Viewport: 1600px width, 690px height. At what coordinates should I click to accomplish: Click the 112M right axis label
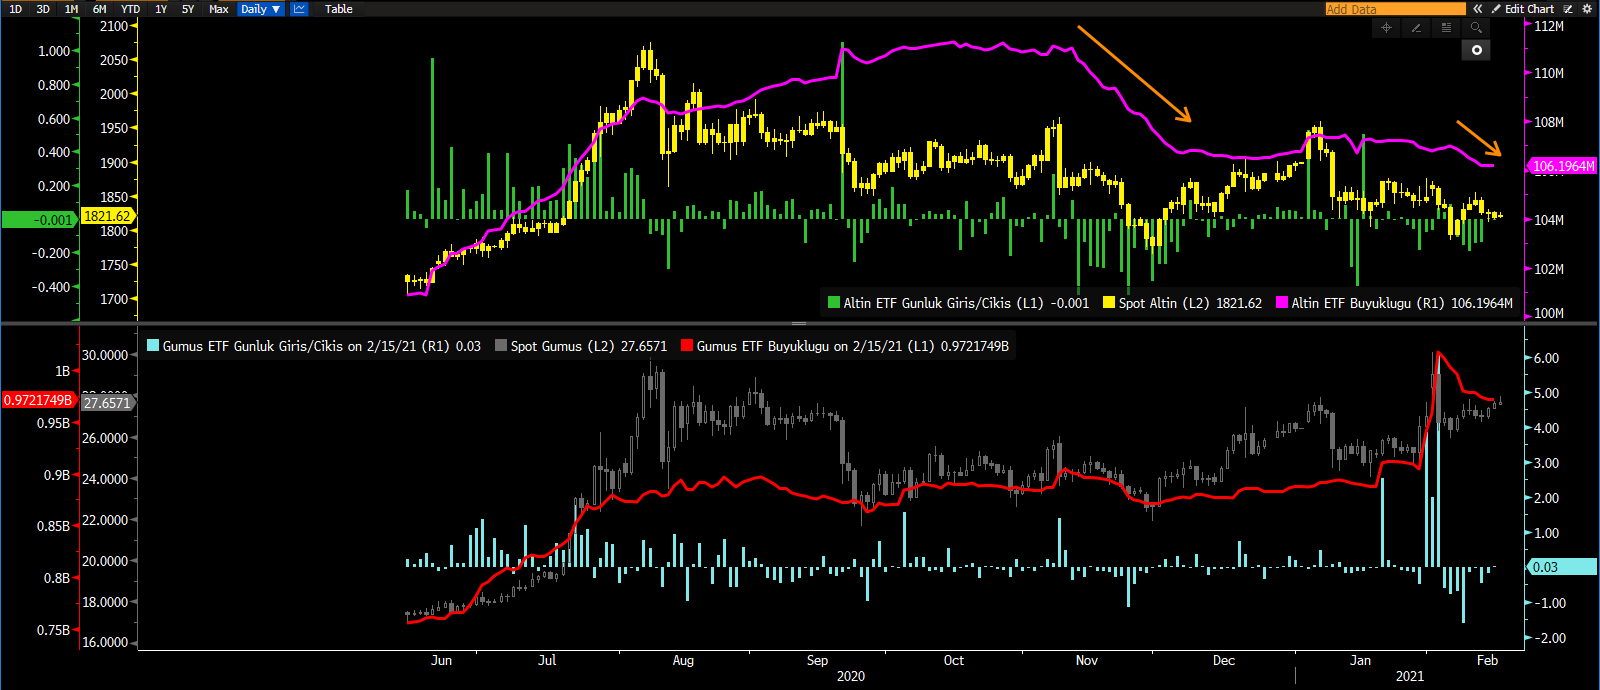click(1549, 26)
